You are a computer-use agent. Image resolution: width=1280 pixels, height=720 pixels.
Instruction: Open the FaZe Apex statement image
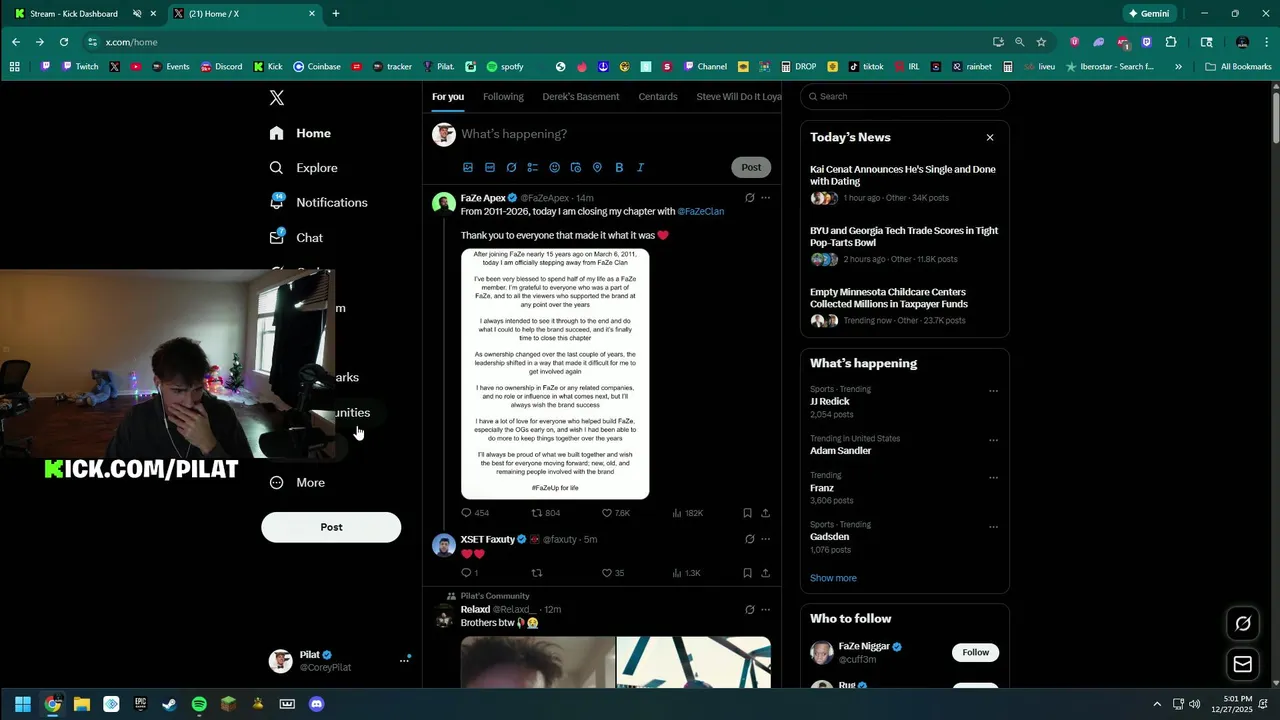pos(555,374)
